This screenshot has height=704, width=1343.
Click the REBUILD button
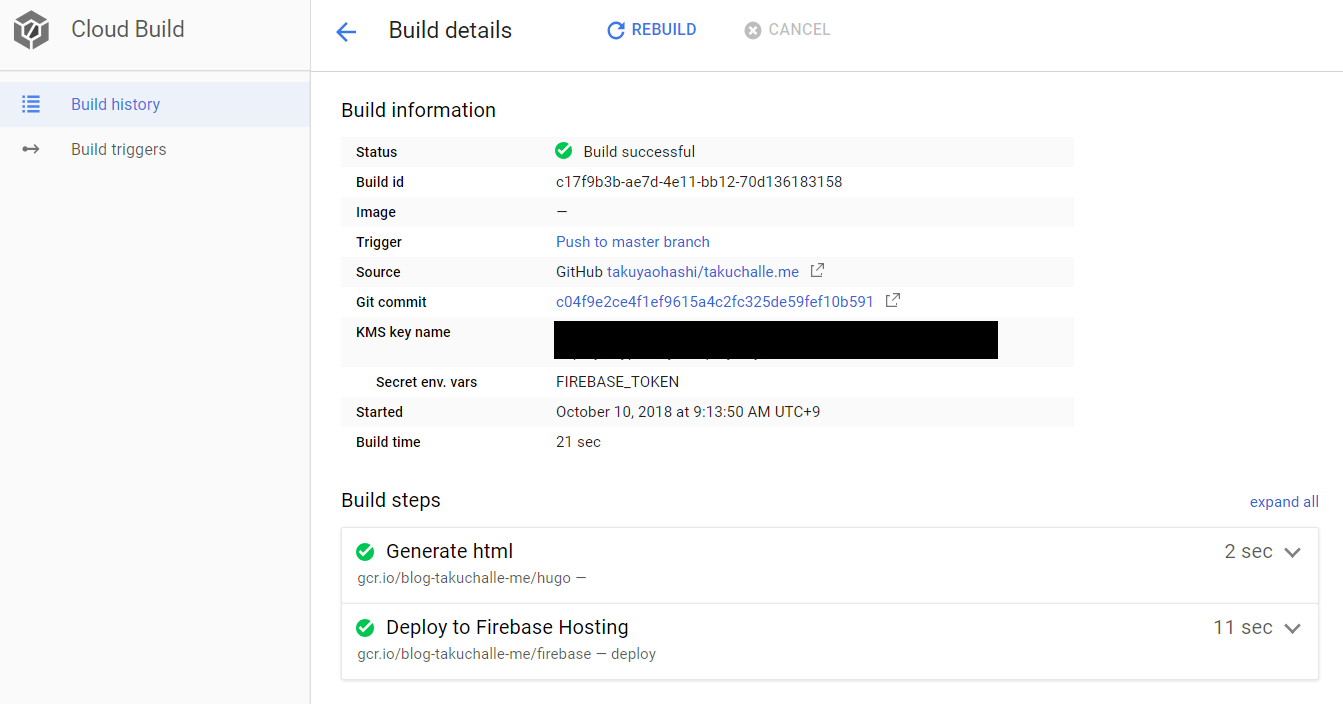click(652, 30)
